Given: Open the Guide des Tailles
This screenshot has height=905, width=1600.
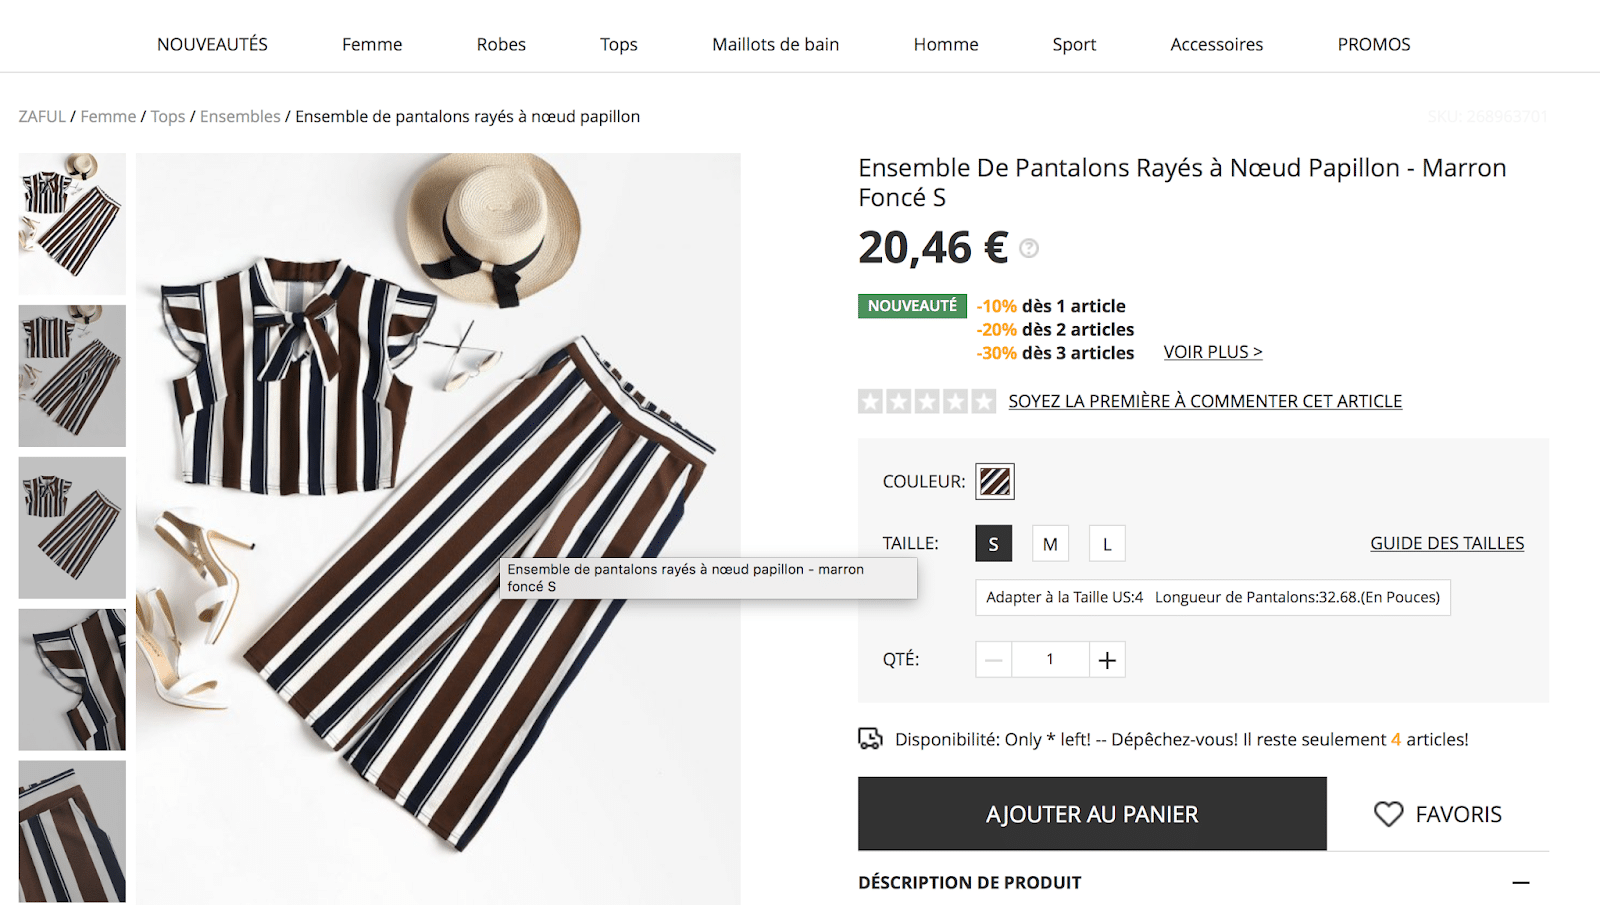Looking at the screenshot, I should (1447, 543).
